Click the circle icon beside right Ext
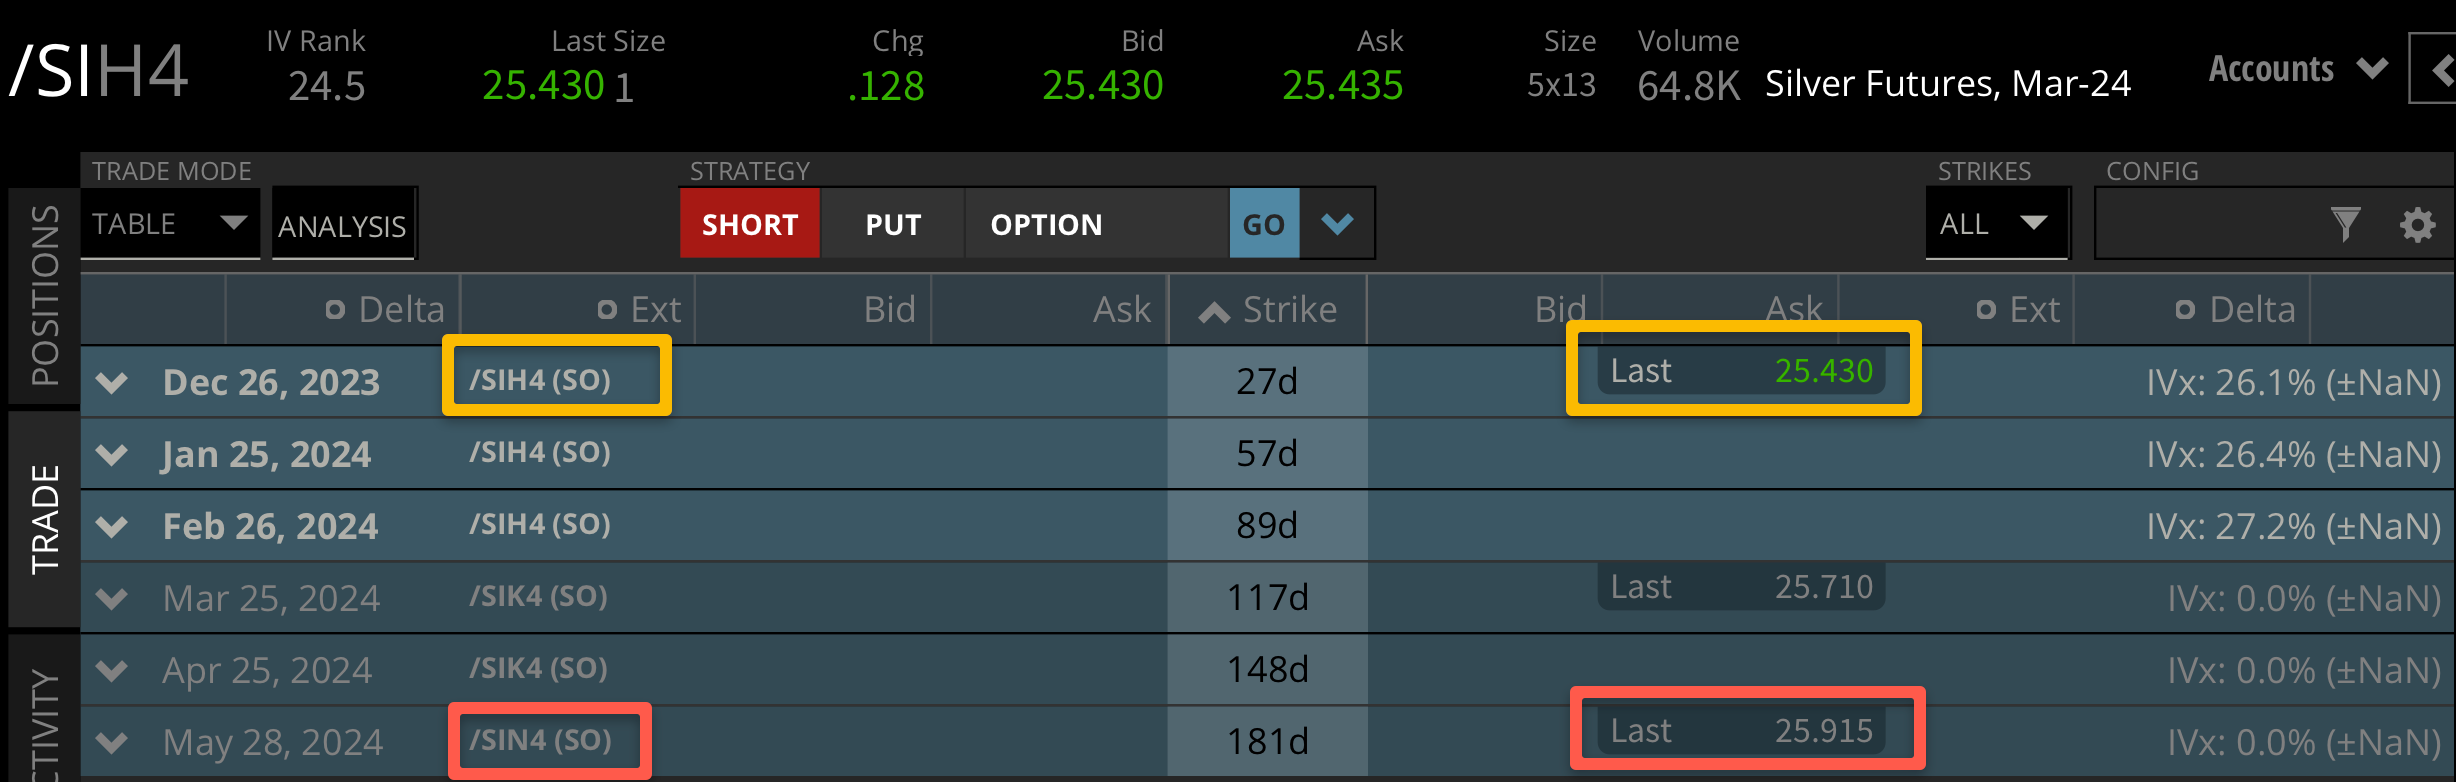This screenshot has height=782, width=2456. click(x=1986, y=310)
